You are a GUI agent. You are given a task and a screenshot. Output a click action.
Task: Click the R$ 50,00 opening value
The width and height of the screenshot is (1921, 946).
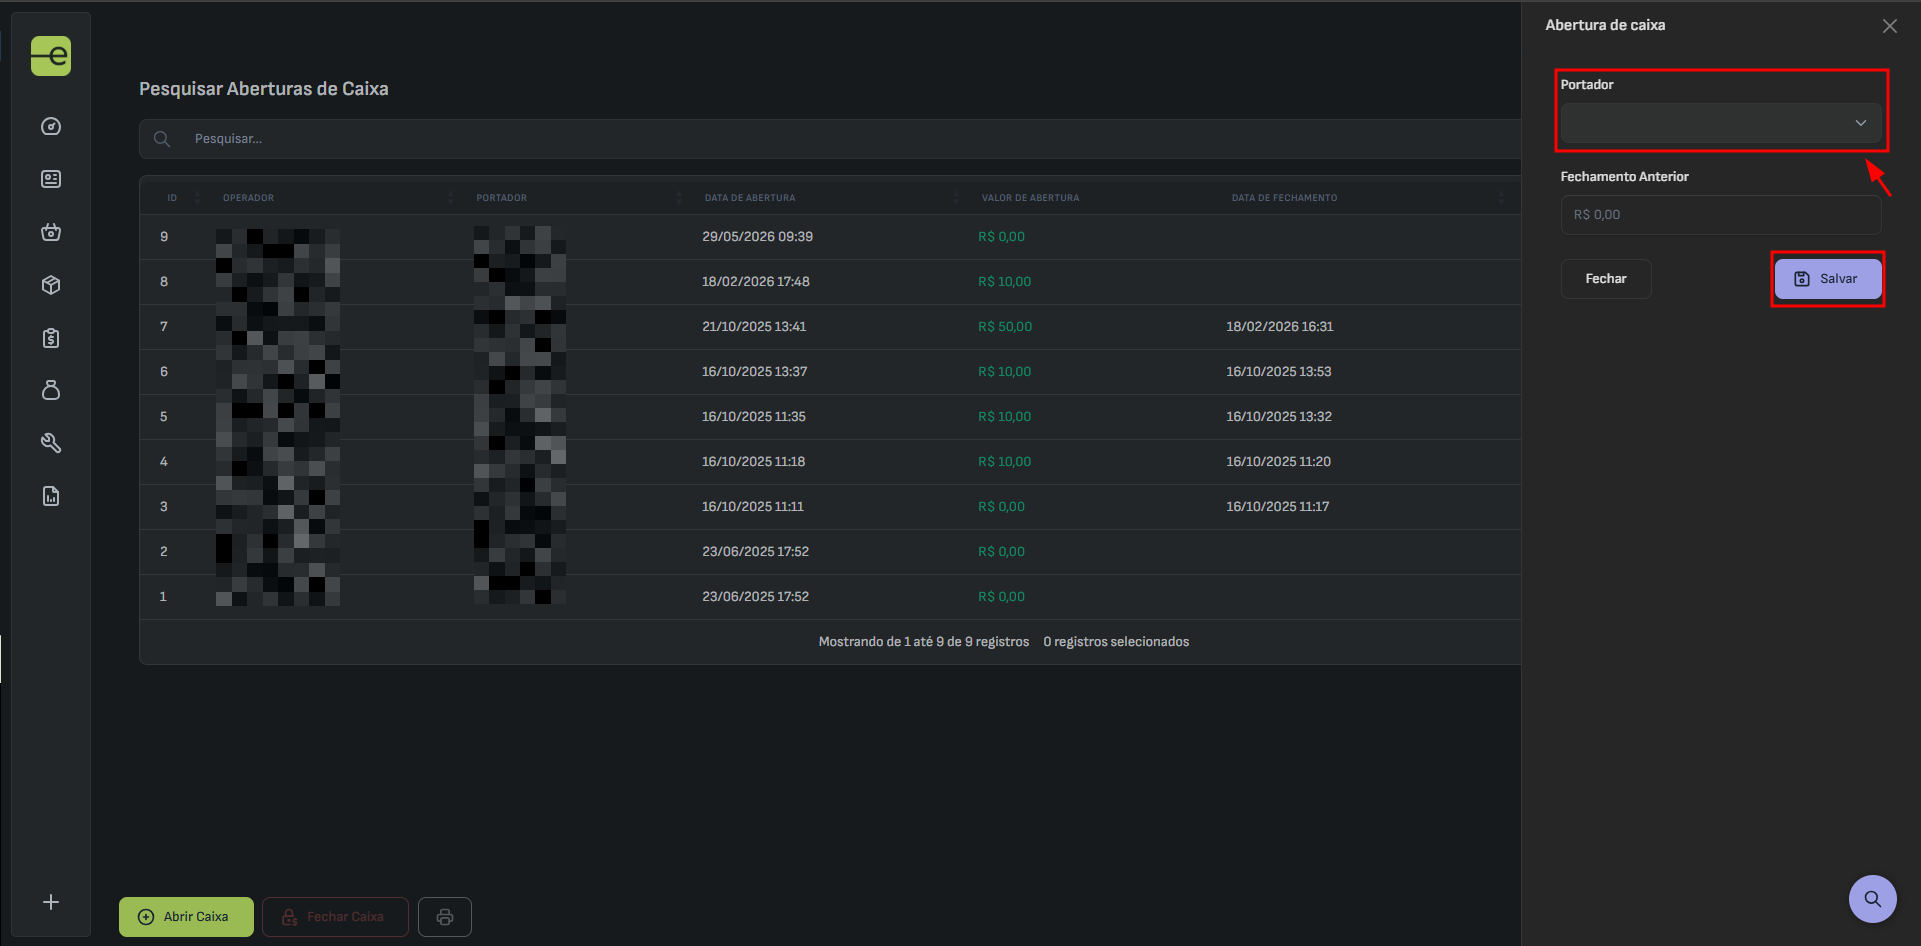[x=1005, y=327]
